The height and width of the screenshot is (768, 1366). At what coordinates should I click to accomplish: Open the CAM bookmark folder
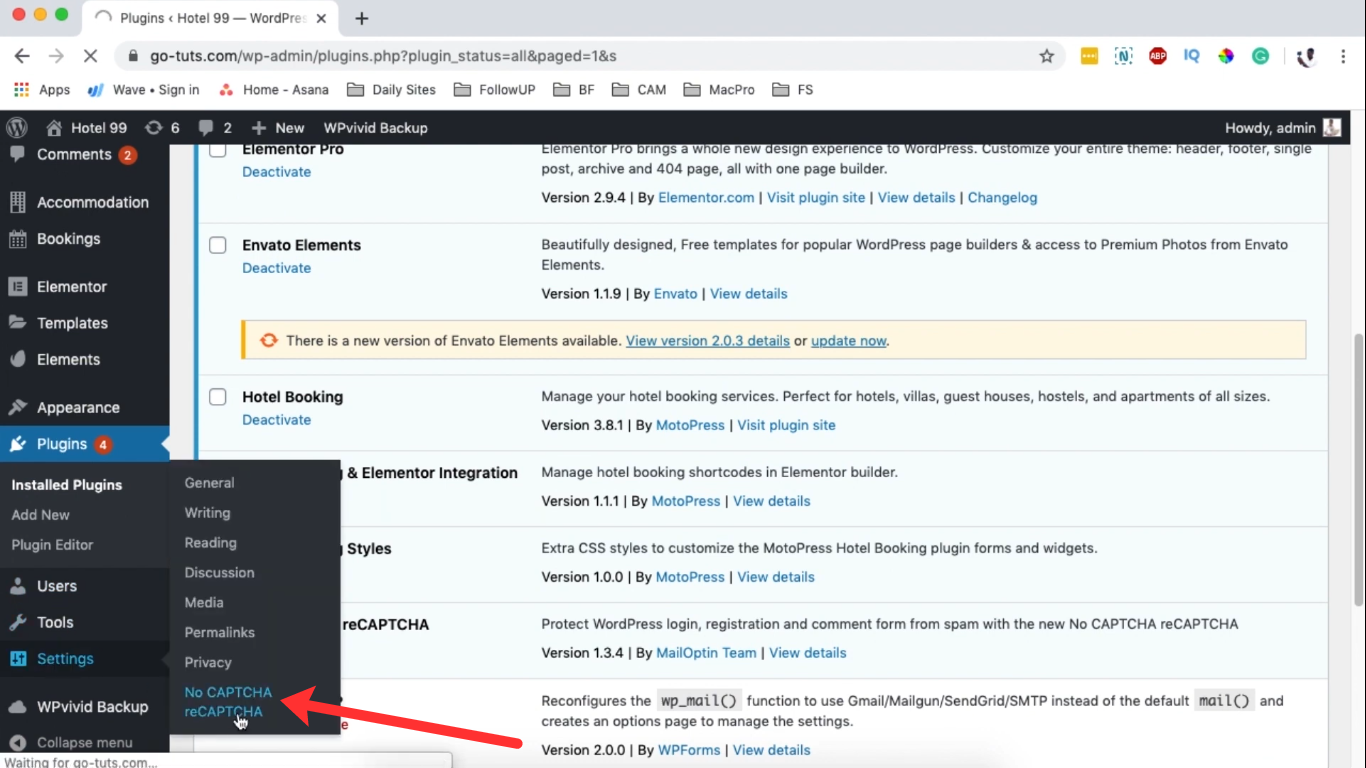point(639,89)
